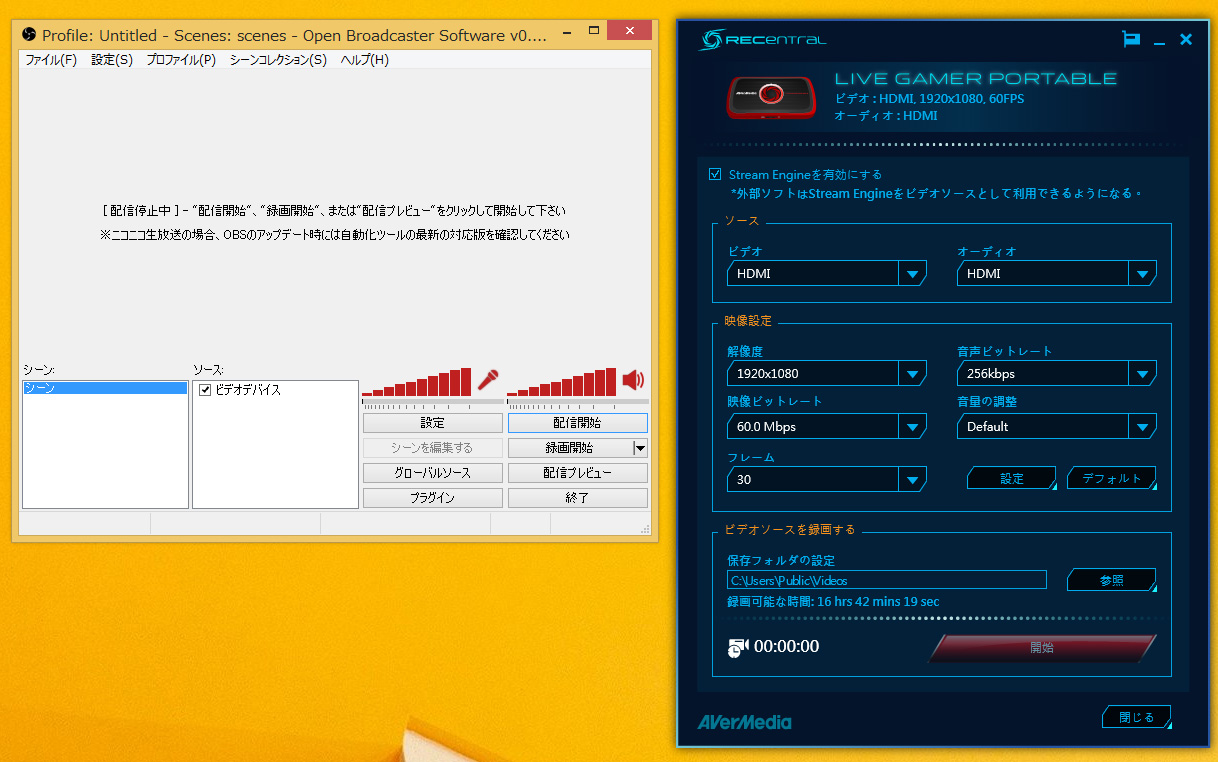Select the シーン item in the scenes list

[105, 388]
